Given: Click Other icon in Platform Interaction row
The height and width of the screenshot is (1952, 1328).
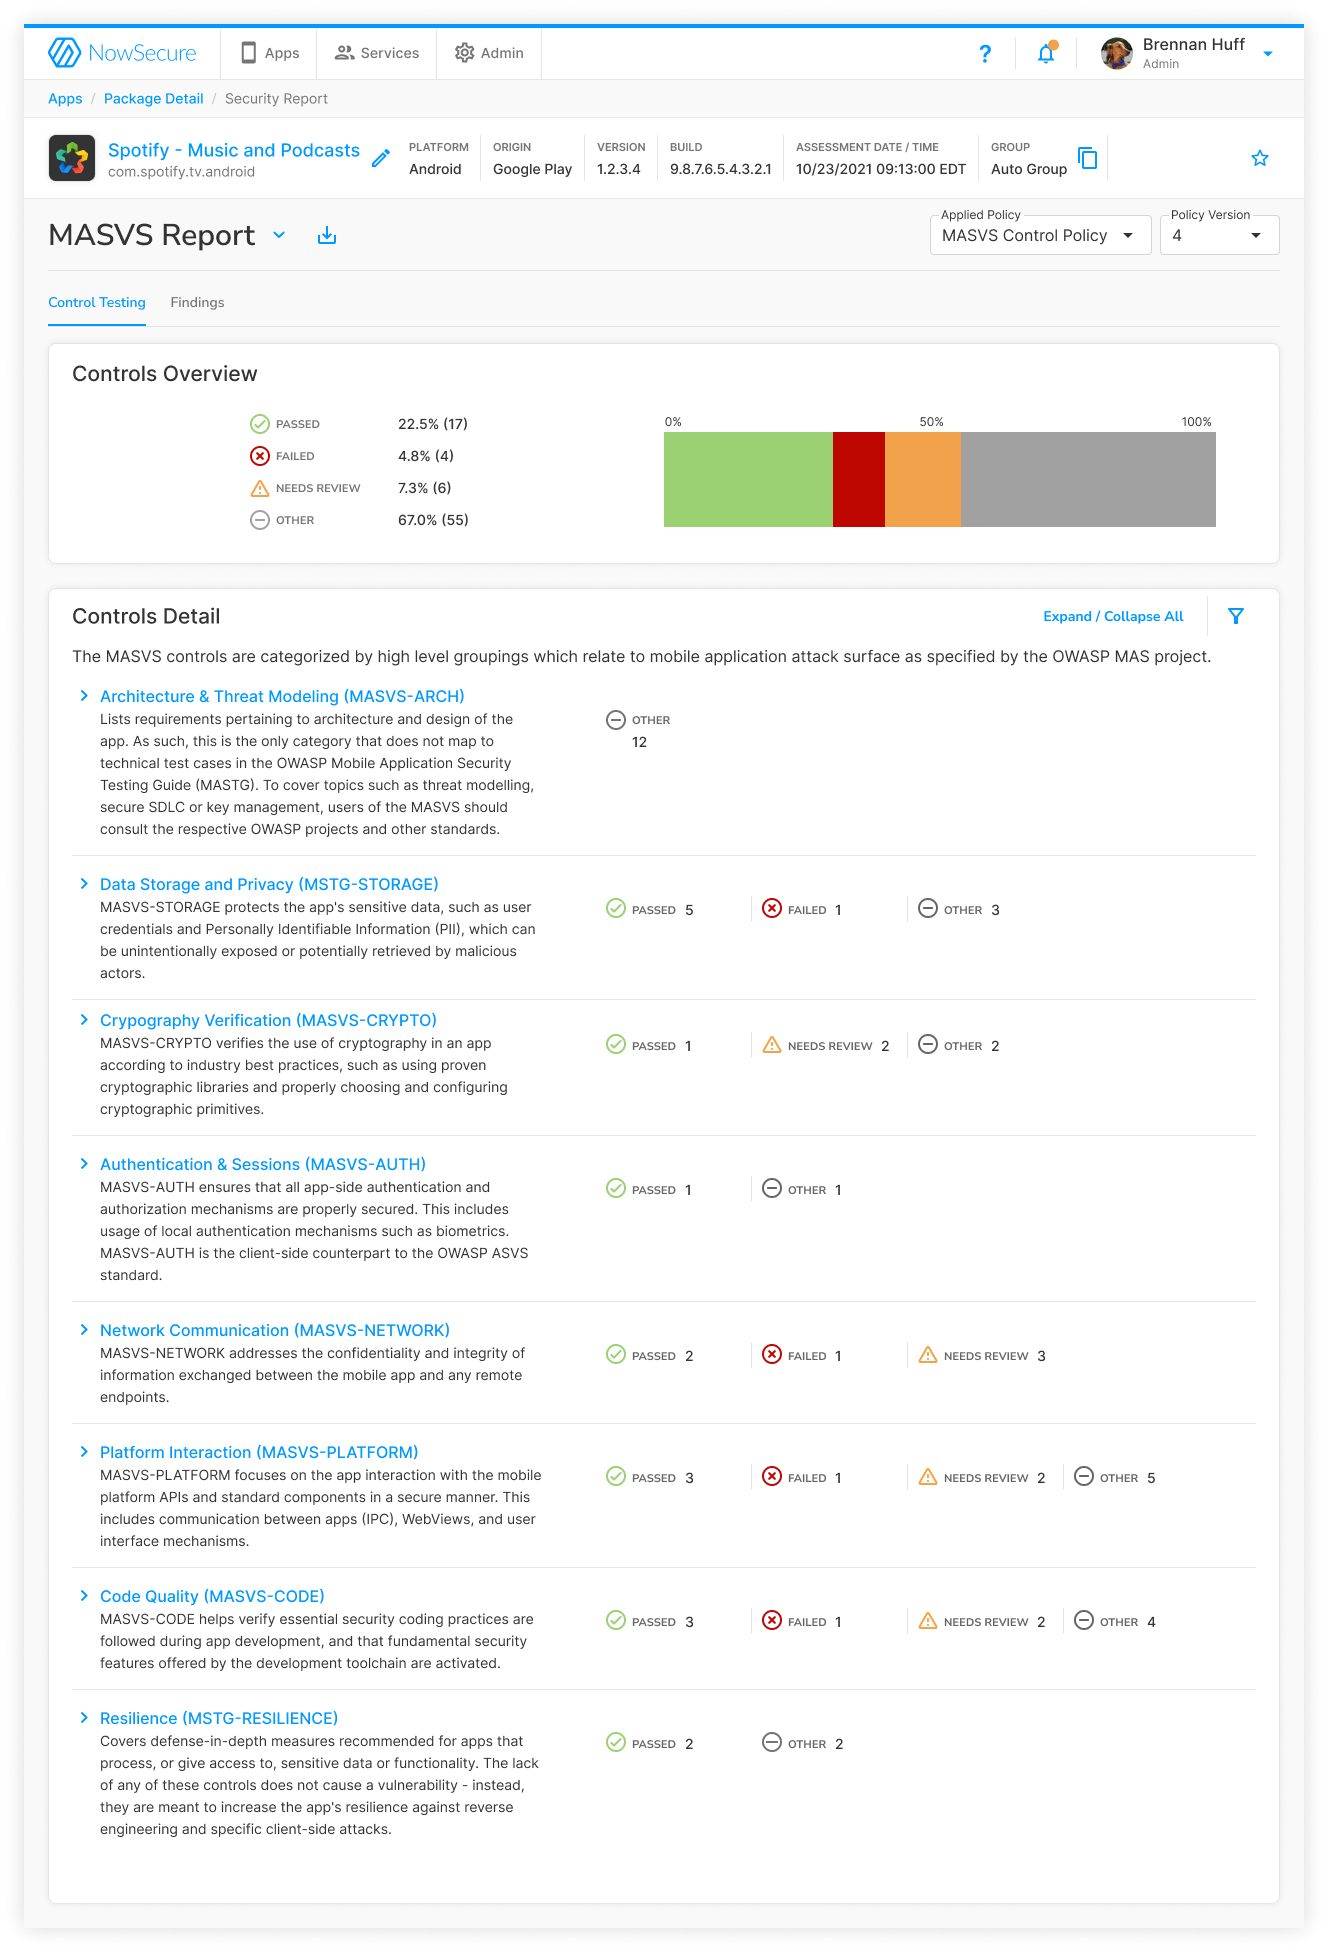Looking at the screenshot, I should click(1084, 1476).
